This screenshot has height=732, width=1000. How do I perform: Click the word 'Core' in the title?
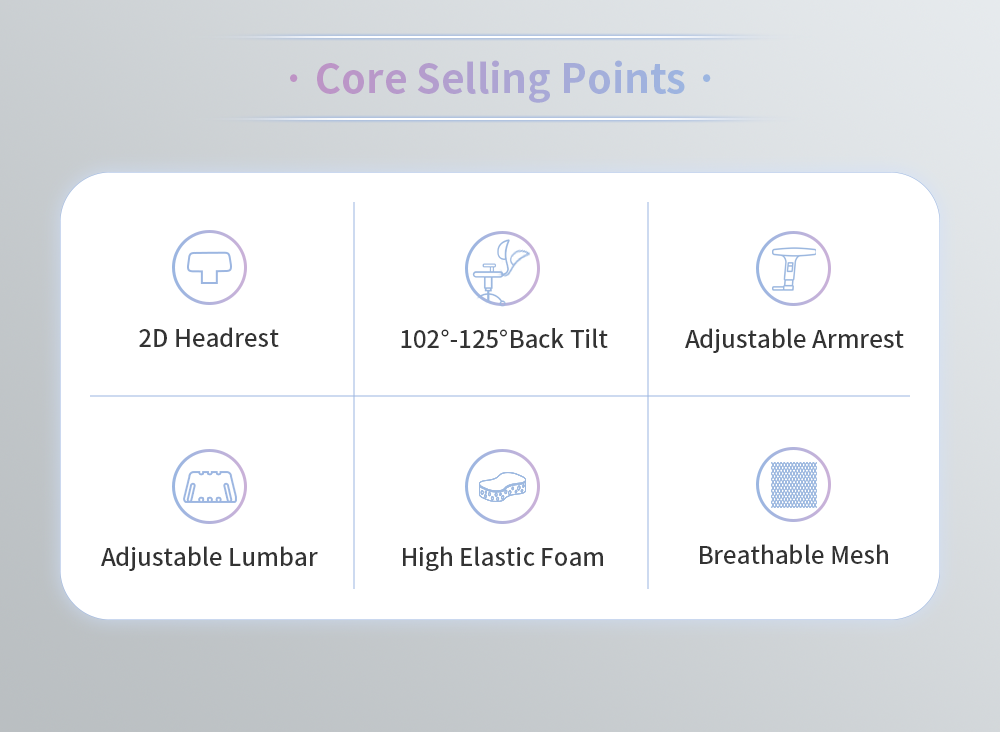(x=361, y=79)
